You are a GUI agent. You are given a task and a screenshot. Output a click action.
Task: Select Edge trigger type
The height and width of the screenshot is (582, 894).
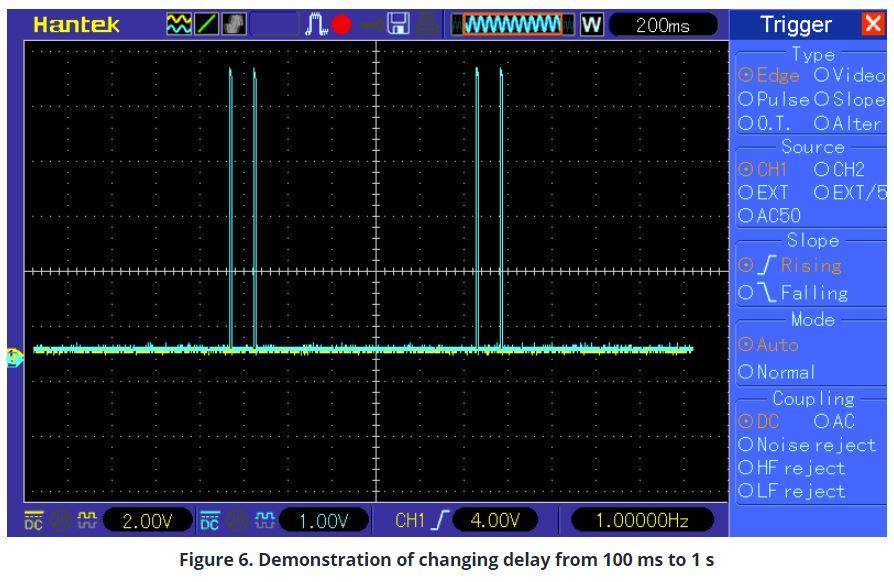tap(769, 75)
